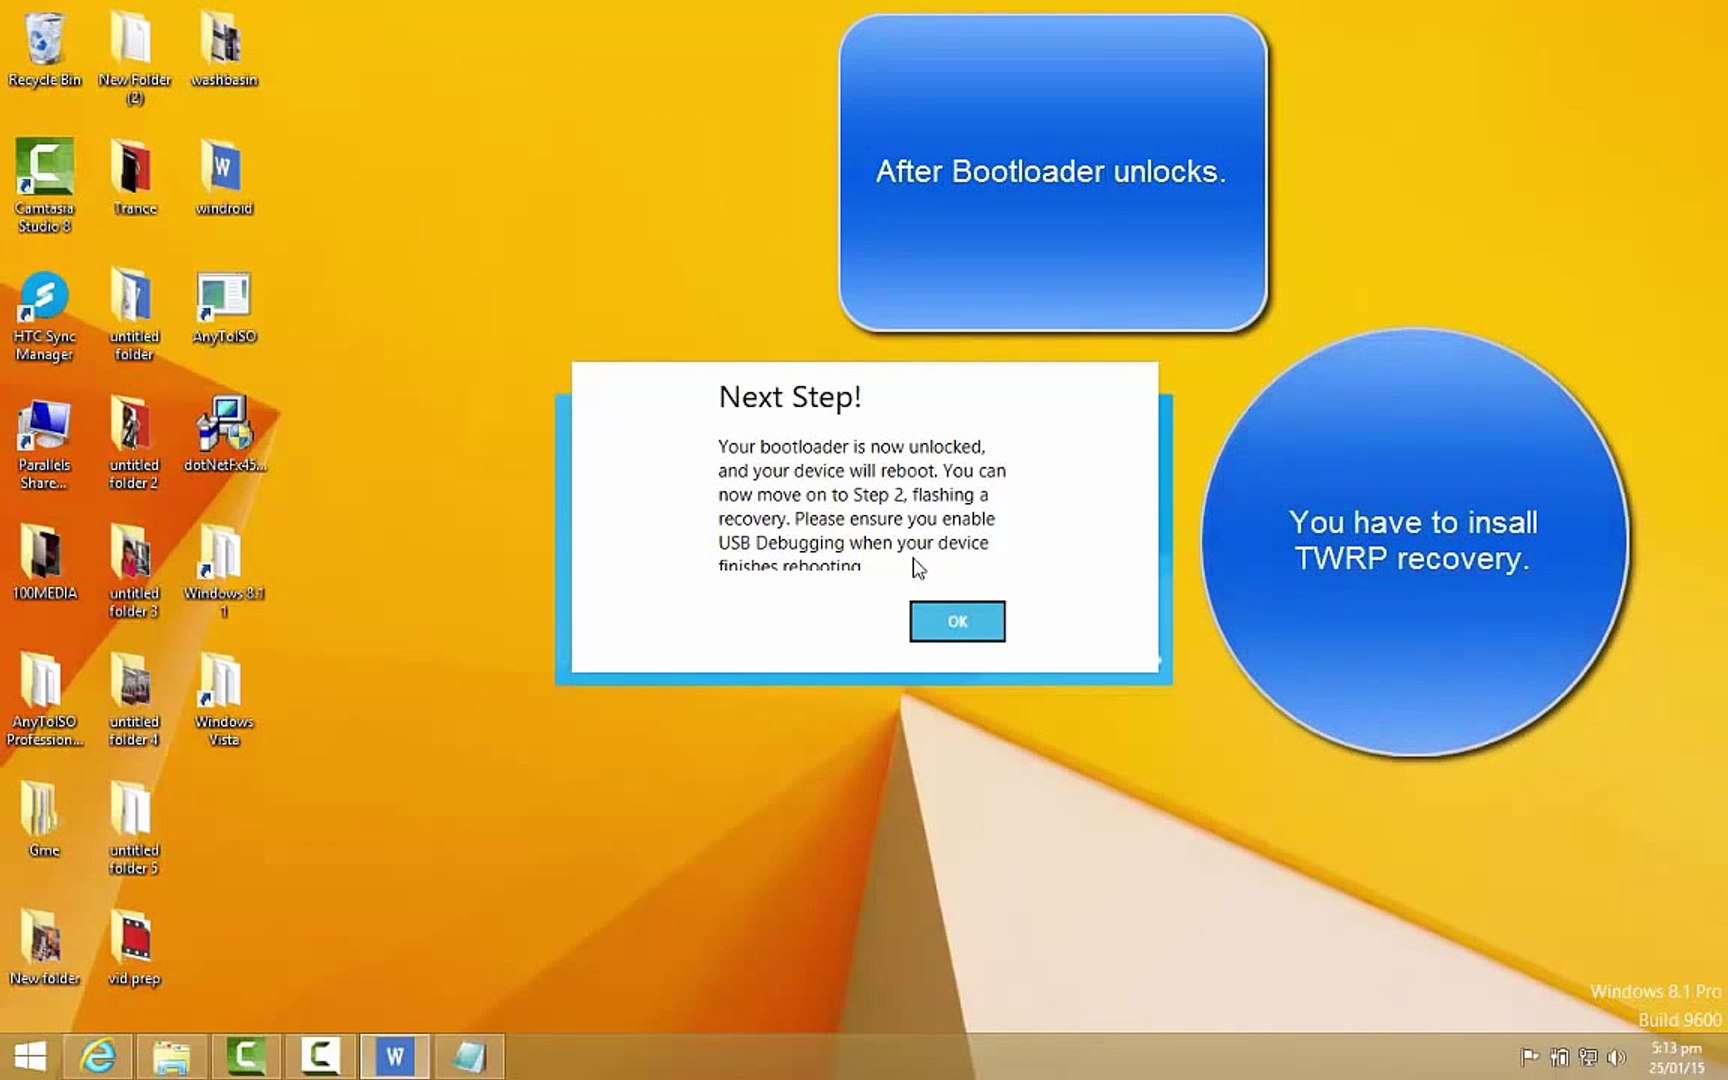Select the 'New Folder (2)' desktop folder
Image resolution: width=1728 pixels, height=1080 pixels.
134,58
